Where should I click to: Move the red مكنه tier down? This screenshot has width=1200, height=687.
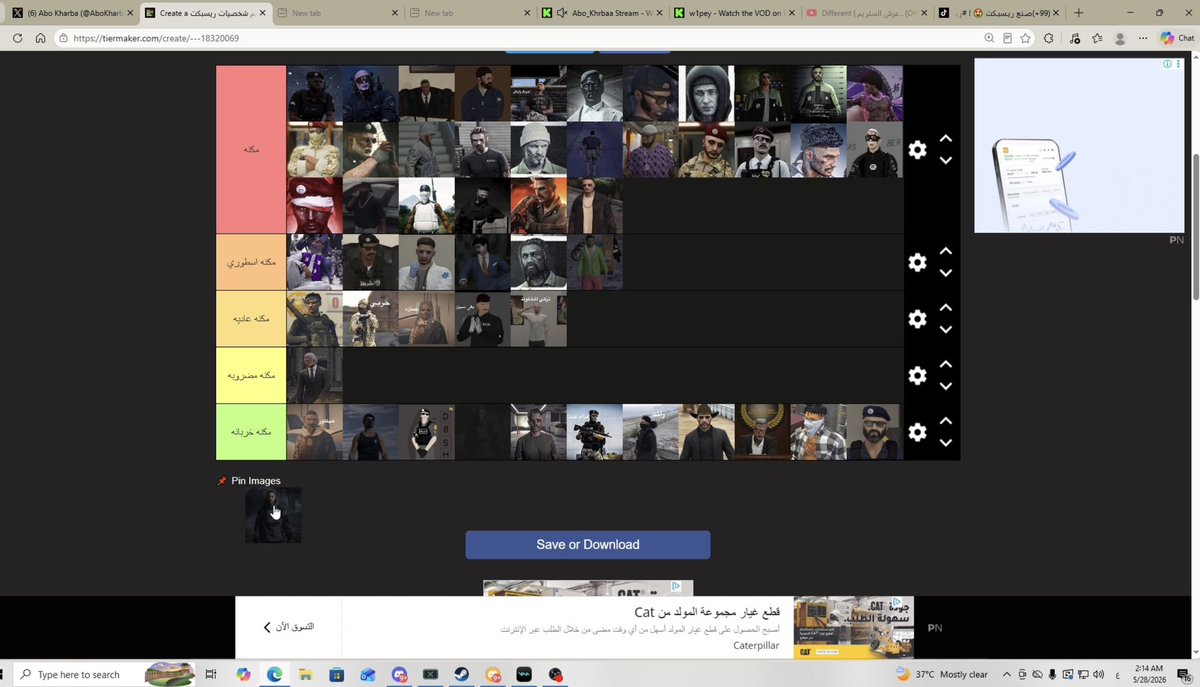[x=946, y=161]
